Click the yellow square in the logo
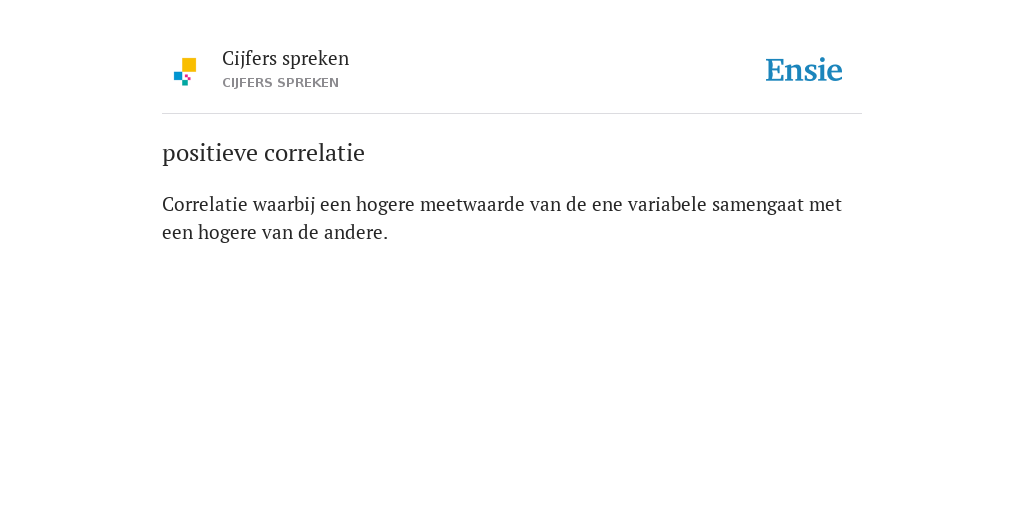1024x512 pixels. point(189,65)
